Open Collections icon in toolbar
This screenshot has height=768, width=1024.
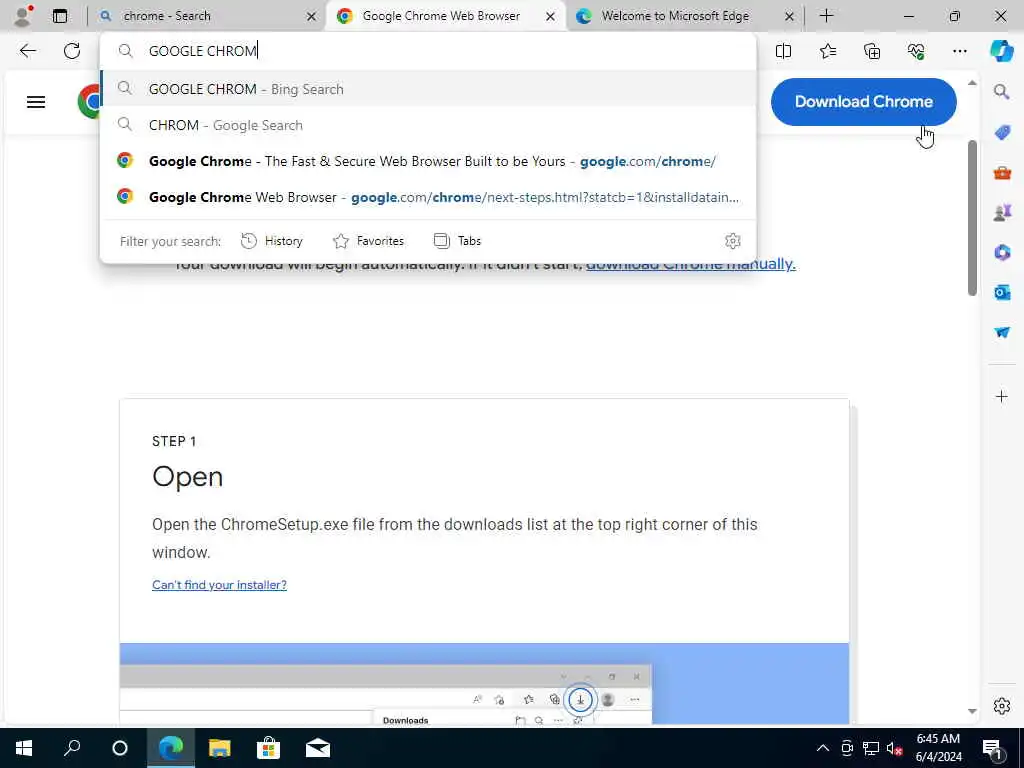(x=872, y=51)
